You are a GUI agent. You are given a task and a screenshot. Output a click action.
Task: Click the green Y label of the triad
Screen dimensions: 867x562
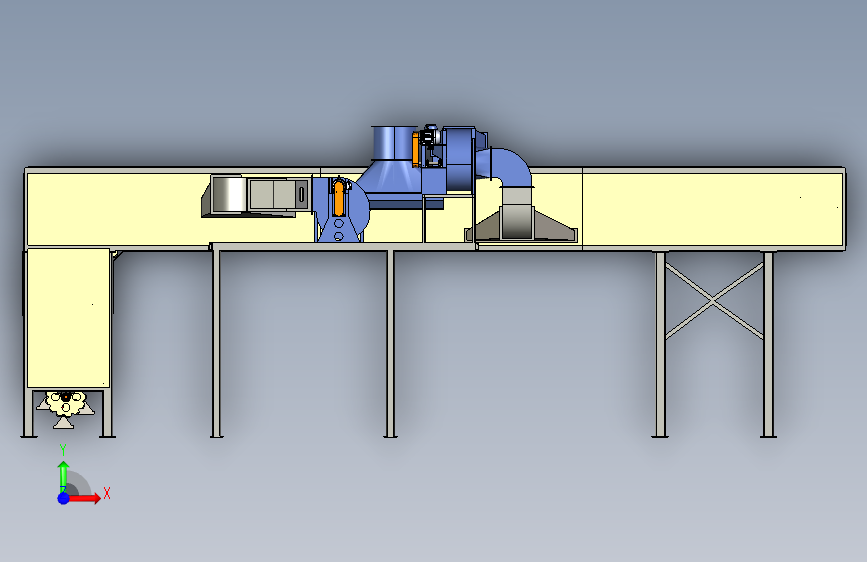click(x=63, y=450)
